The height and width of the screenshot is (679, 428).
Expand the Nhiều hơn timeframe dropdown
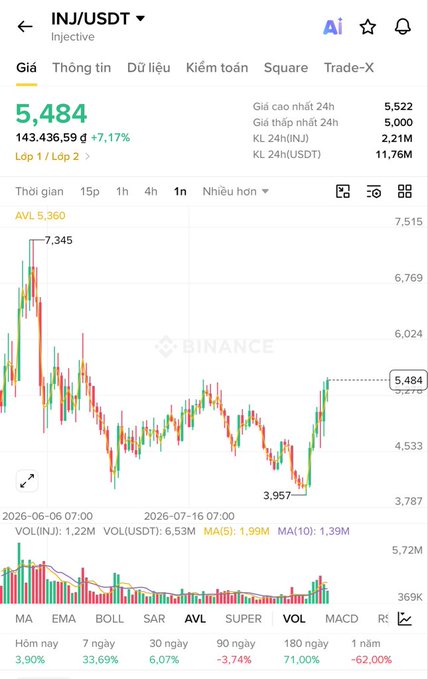tap(236, 191)
